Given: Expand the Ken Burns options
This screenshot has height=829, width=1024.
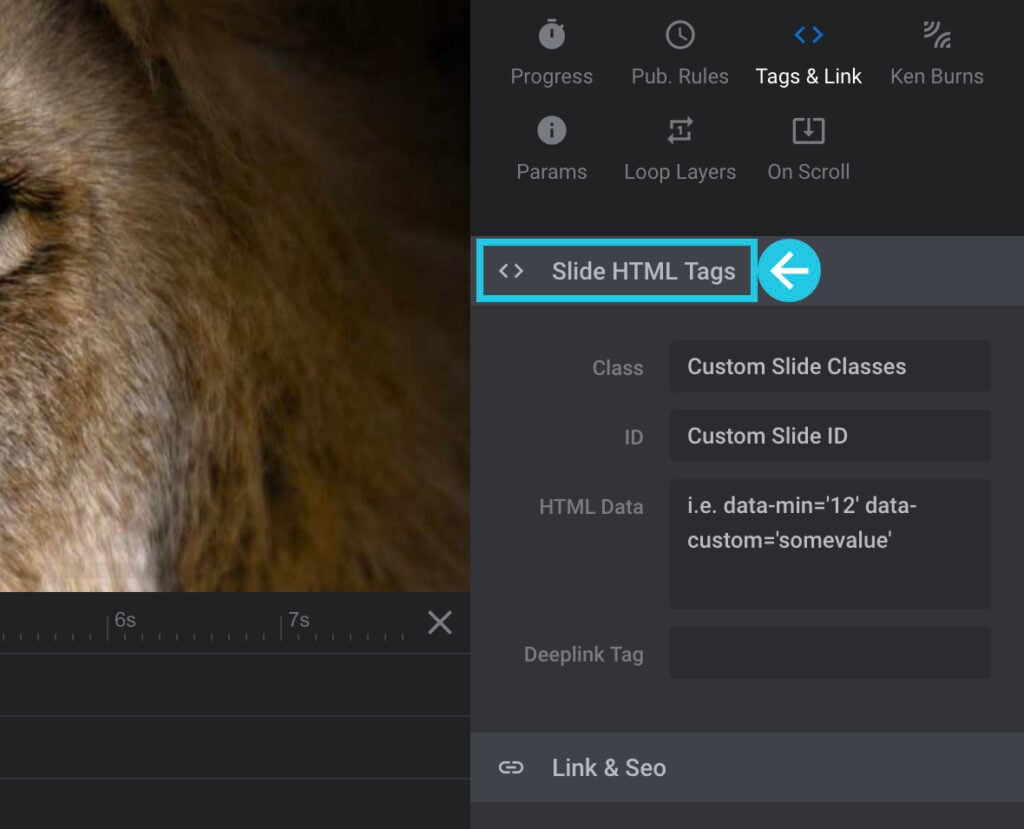Looking at the screenshot, I should pyautogui.click(x=936, y=52).
